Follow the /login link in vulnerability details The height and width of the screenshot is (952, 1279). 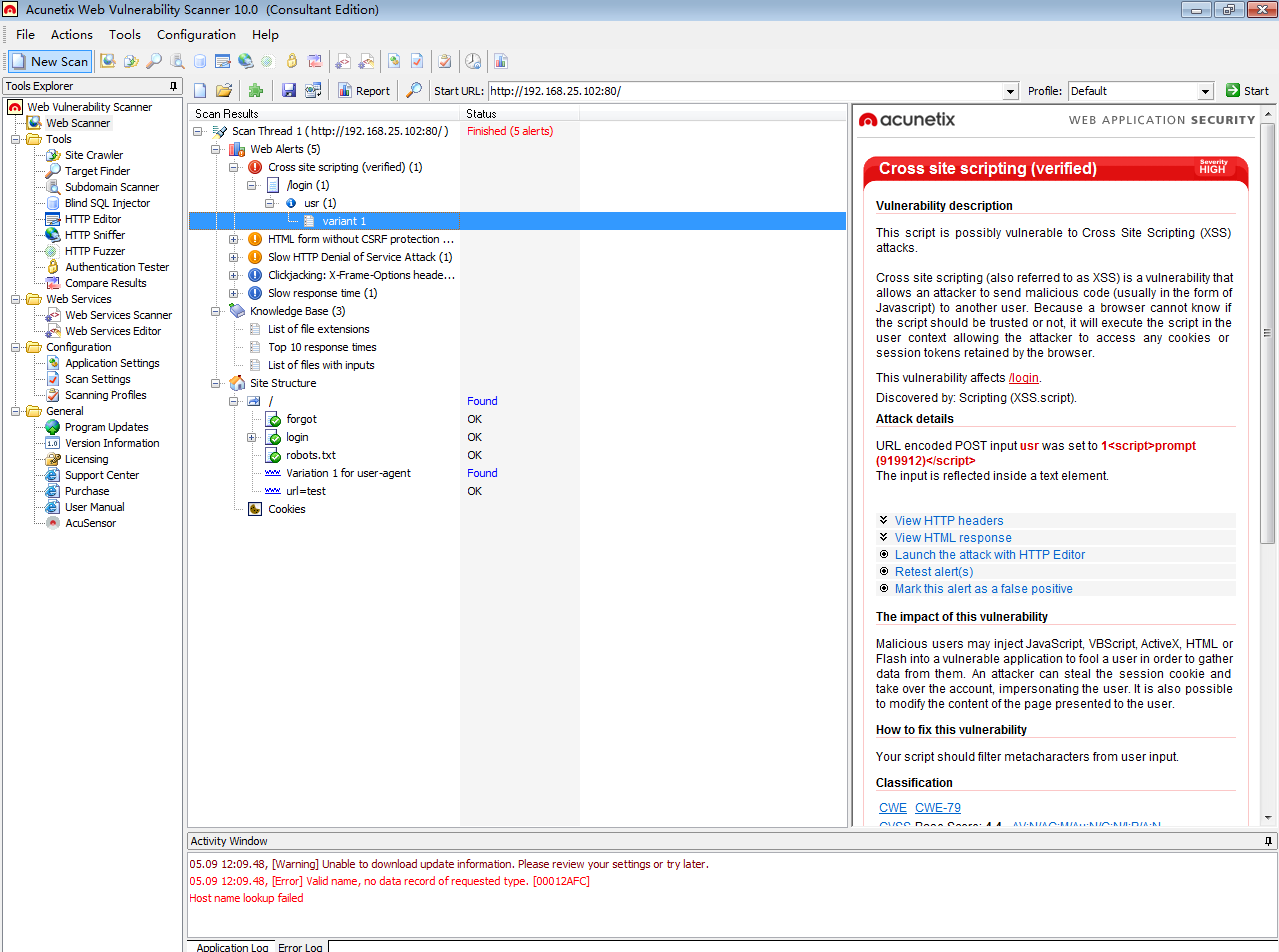tap(1024, 378)
